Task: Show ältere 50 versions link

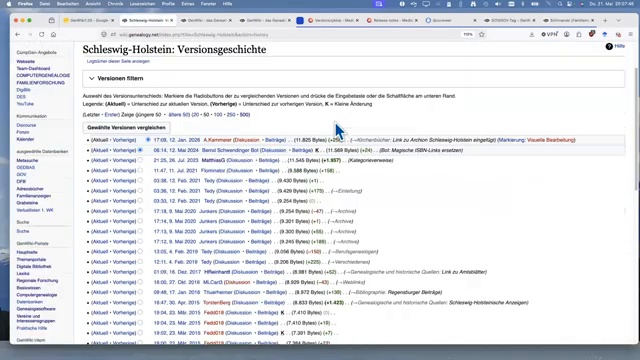Action: click(179, 115)
